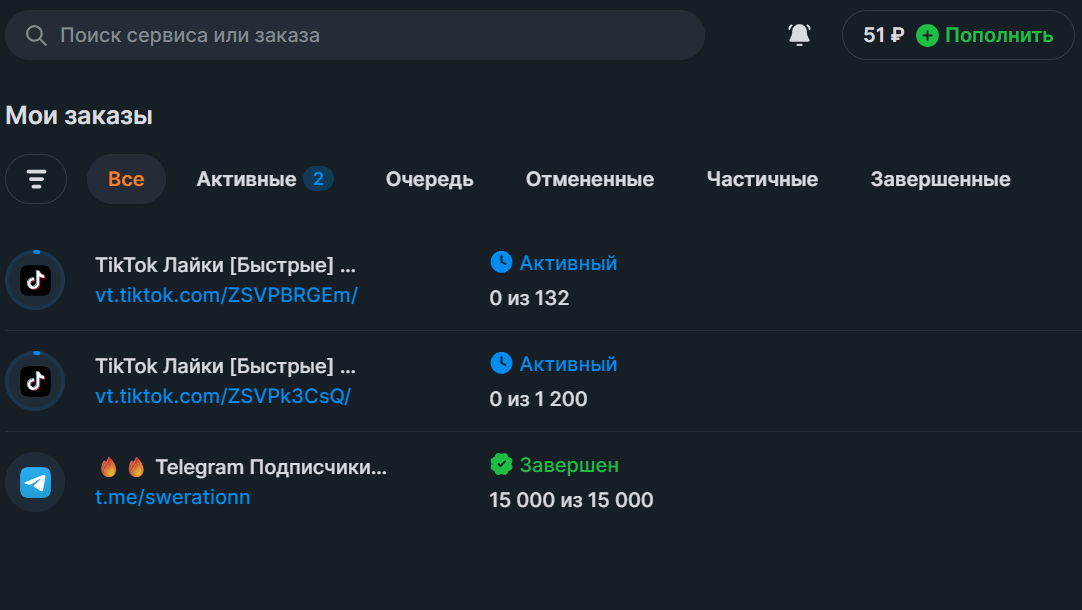Viewport: 1082px width, 610px height.
Task: Open the vt.tiktok.com/ZSVPk3CsQ/ link
Action: click(x=223, y=396)
